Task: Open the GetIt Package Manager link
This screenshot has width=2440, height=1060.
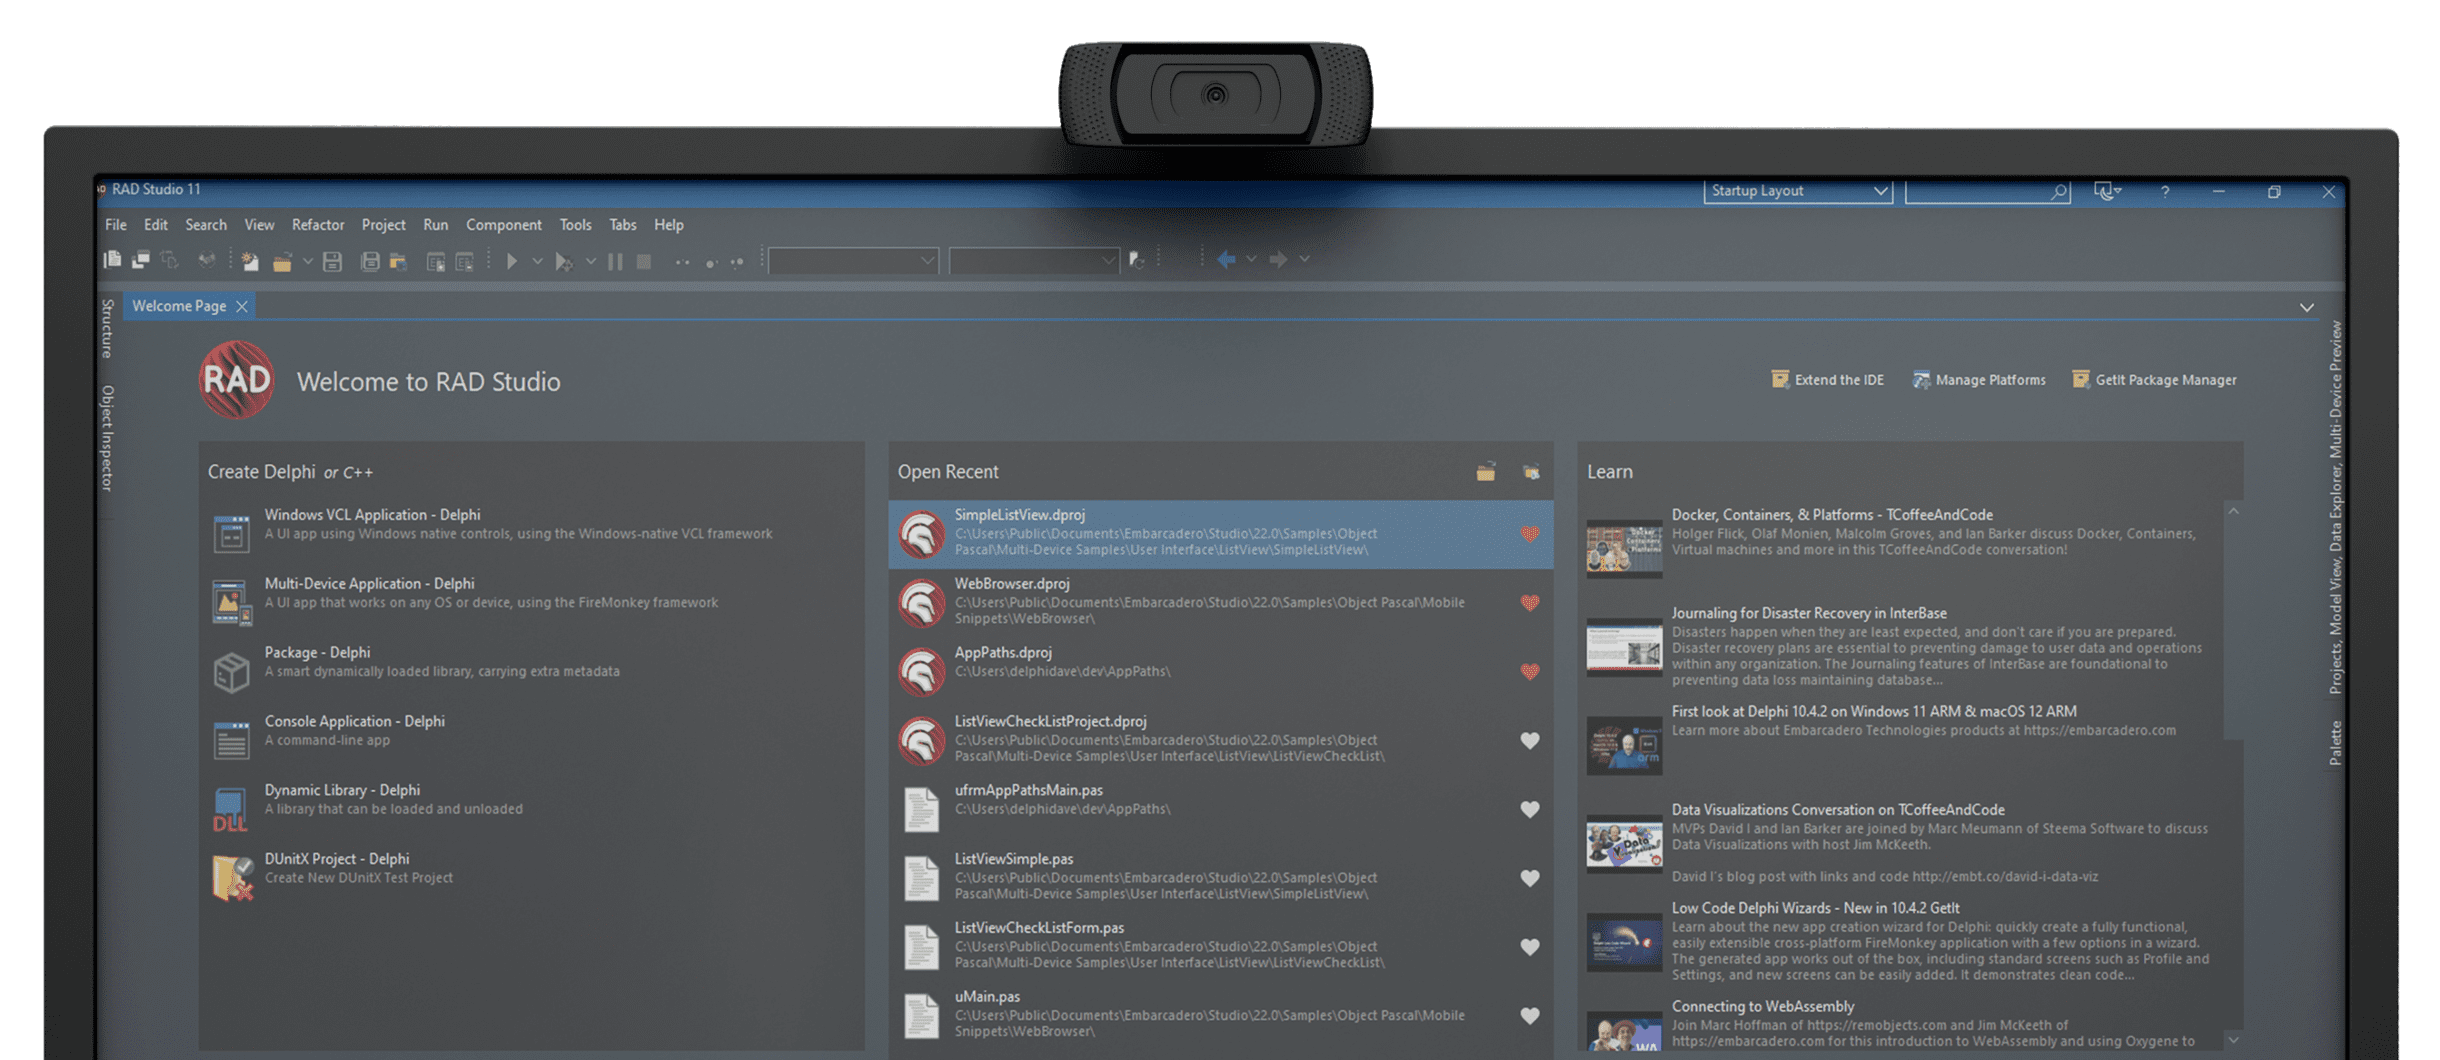Action: point(2154,380)
